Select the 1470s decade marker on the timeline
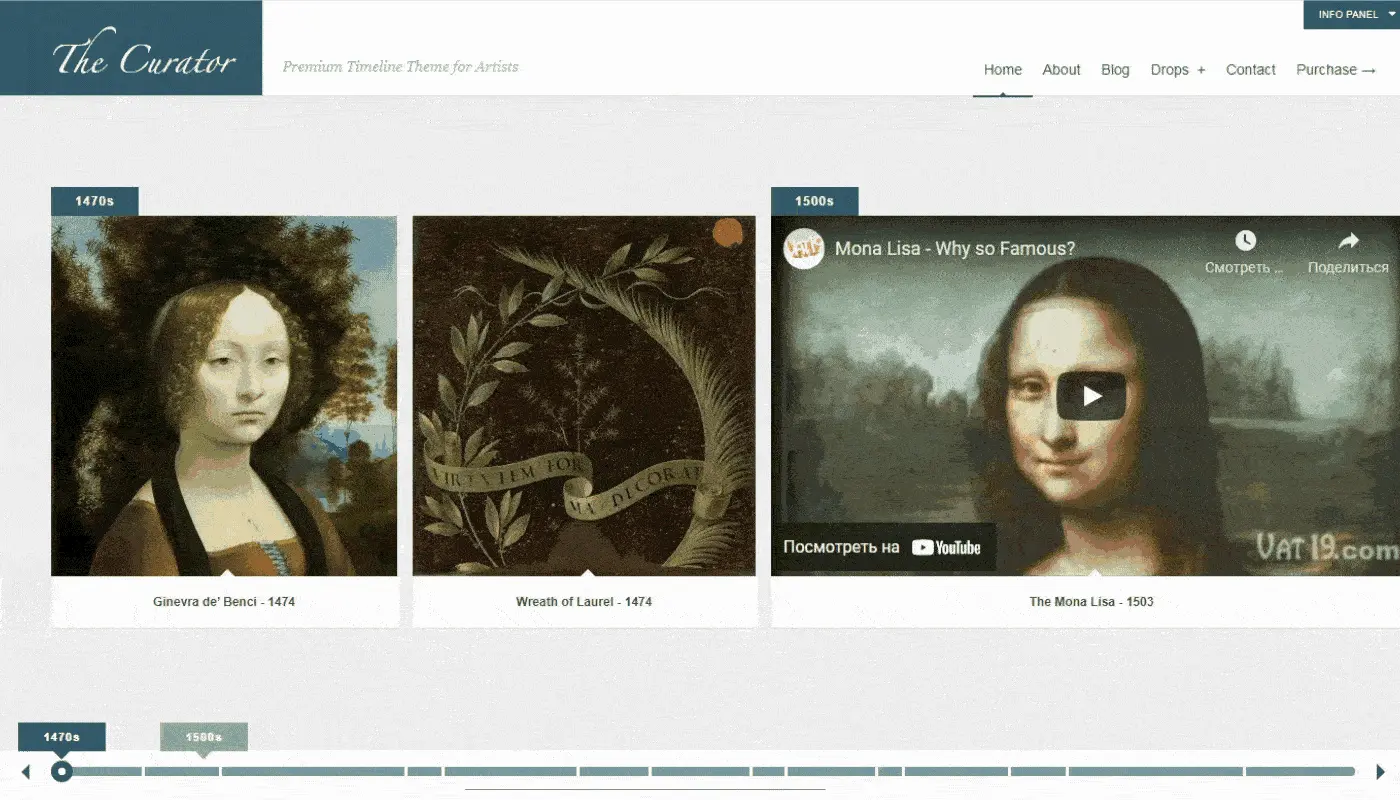 [x=62, y=735]
